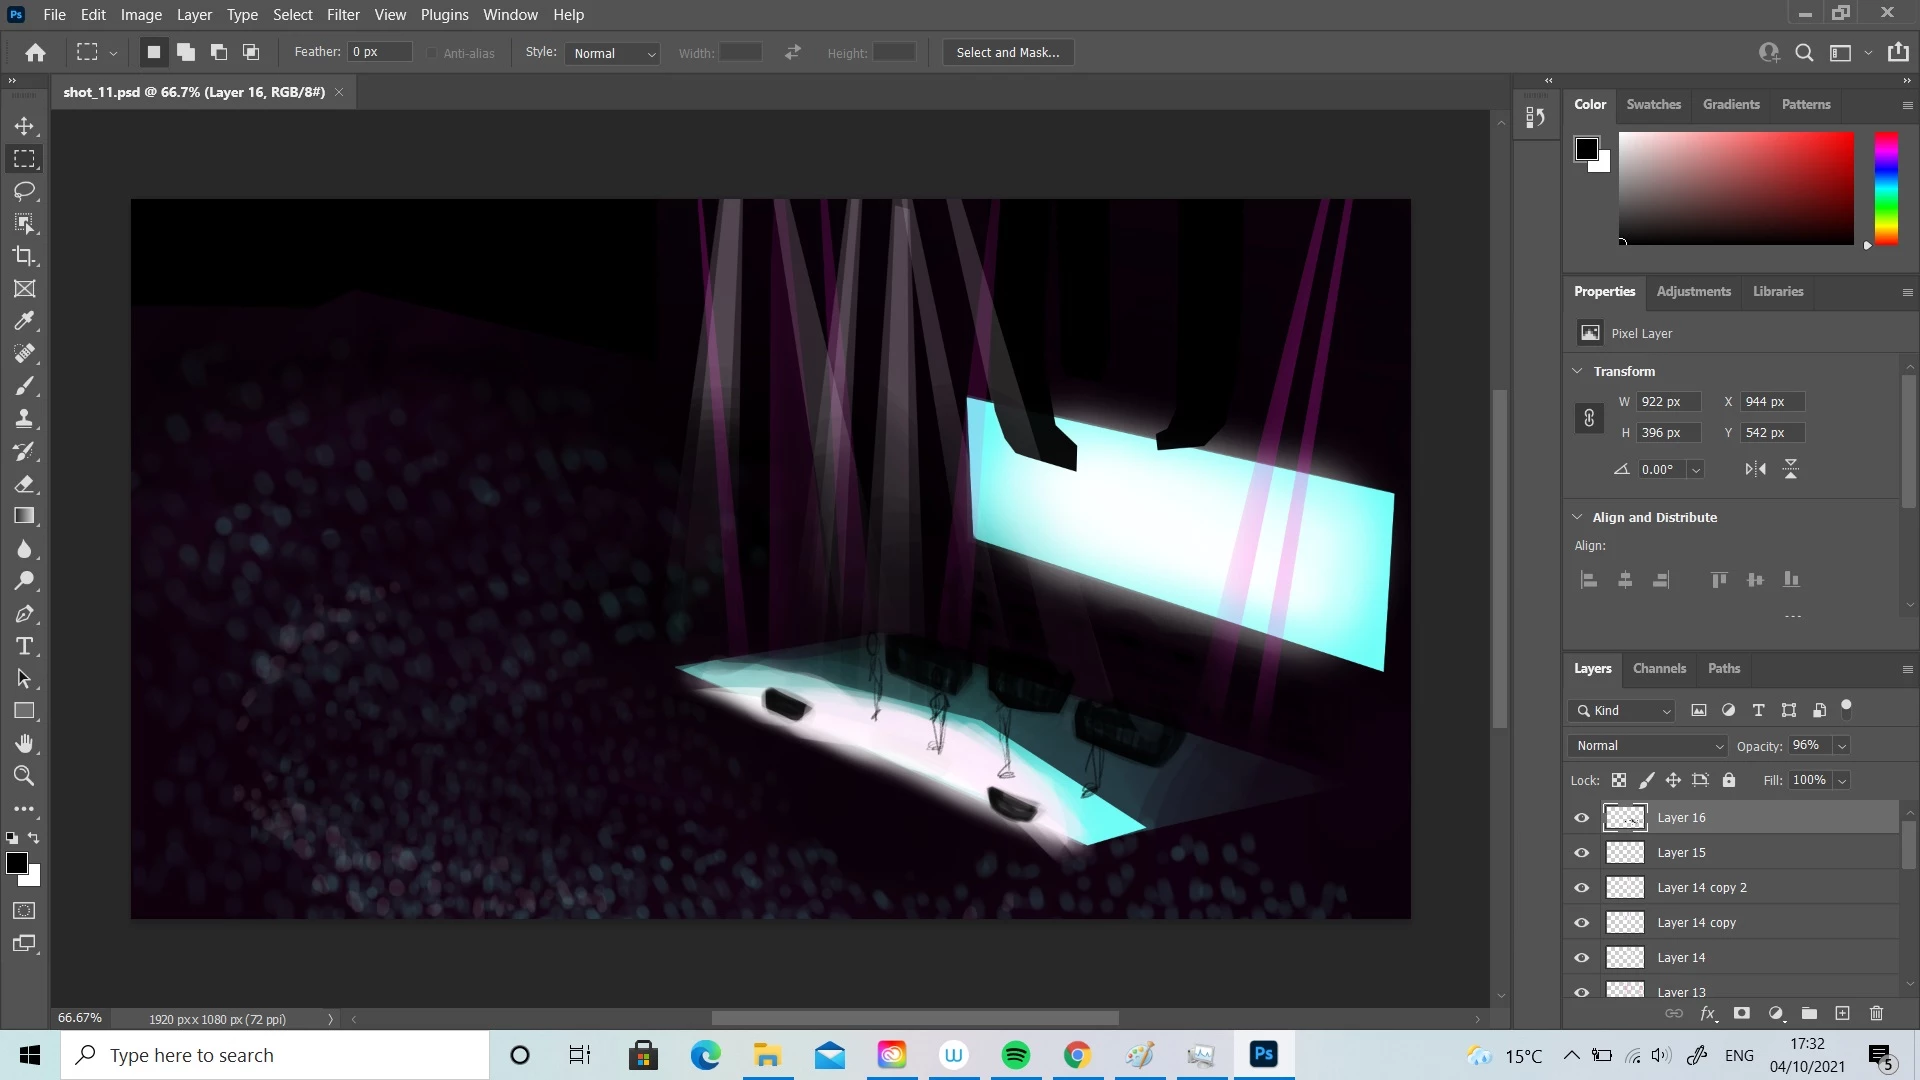Toggle visibility of Layer 14 copy 2

[1582, 888]
